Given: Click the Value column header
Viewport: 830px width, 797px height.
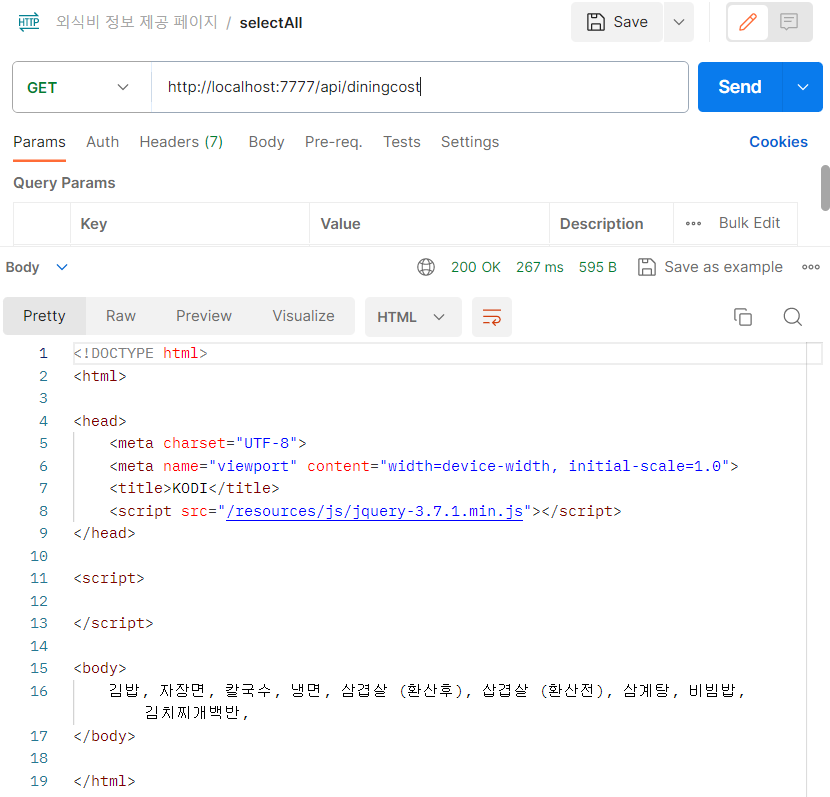Looking at the screenshot, I should coord(340,224).
